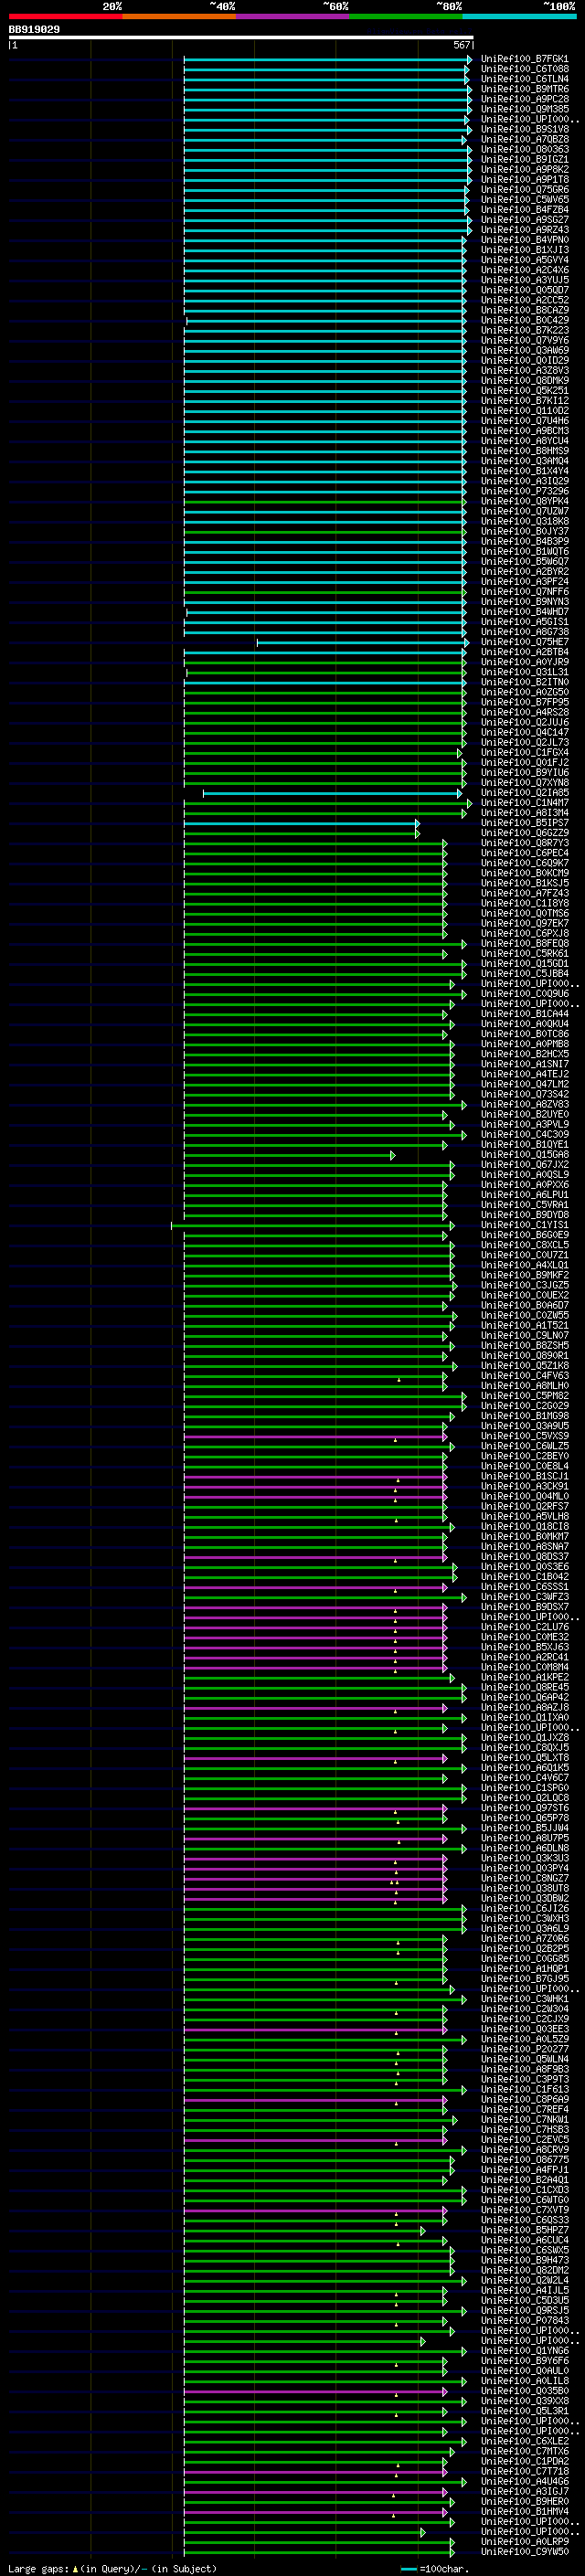Open hit UniRef100_B8FEQ8
Image resolution: width=585 pixels, height=2576 pixels.
pos(524,944)
